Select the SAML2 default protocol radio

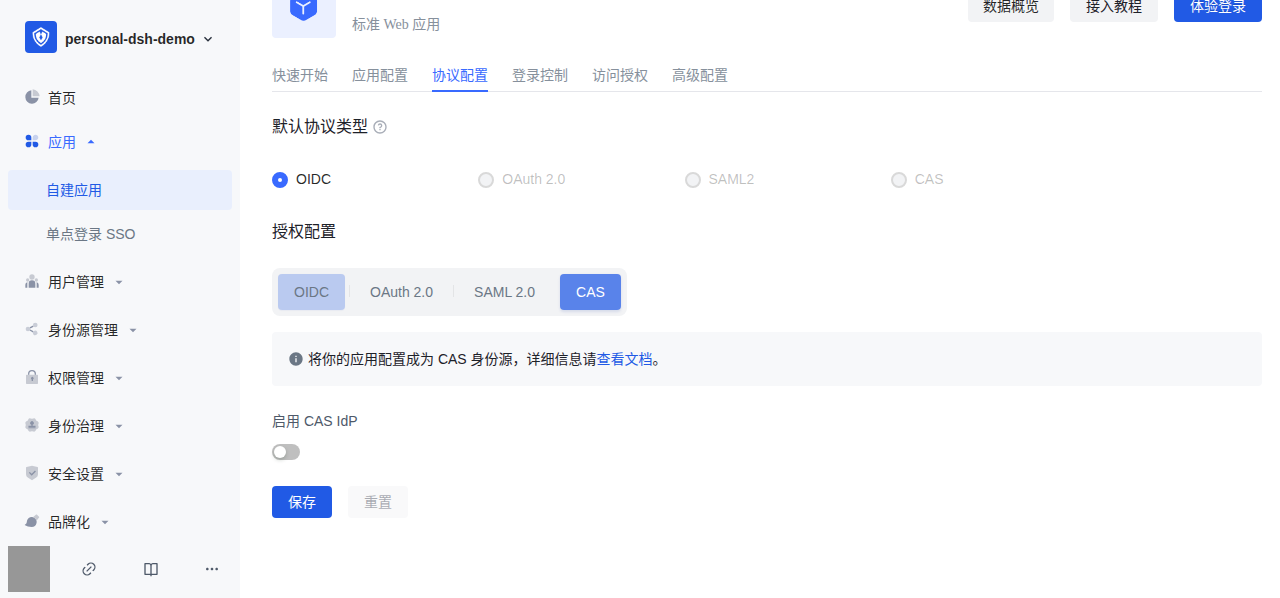pyautogui.click(x=693, y=180)
